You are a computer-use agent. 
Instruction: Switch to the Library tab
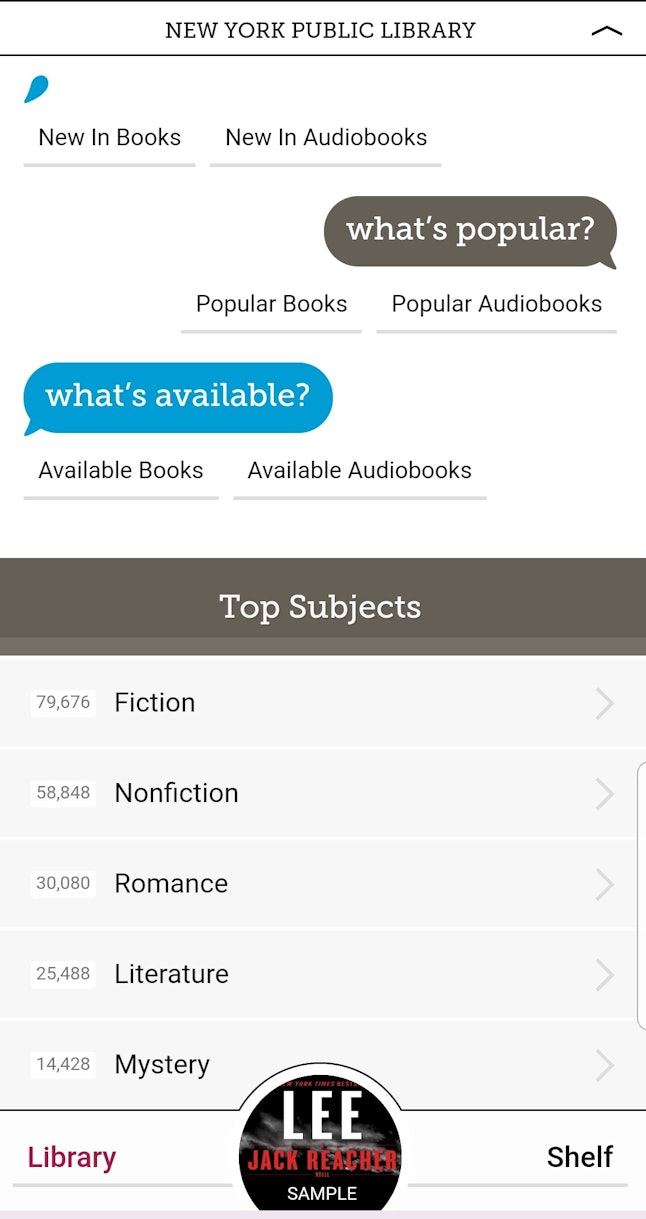72,1157
